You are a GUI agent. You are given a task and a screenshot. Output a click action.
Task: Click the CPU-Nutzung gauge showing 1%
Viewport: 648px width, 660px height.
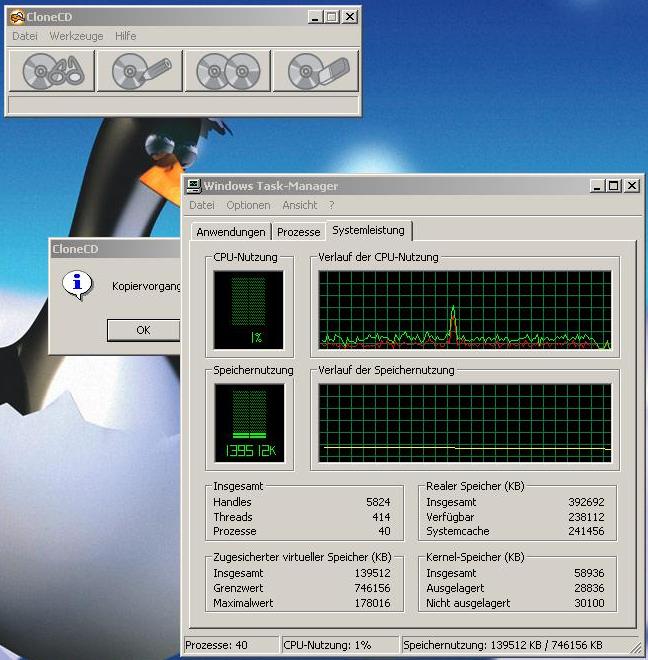tap(248, 310)
